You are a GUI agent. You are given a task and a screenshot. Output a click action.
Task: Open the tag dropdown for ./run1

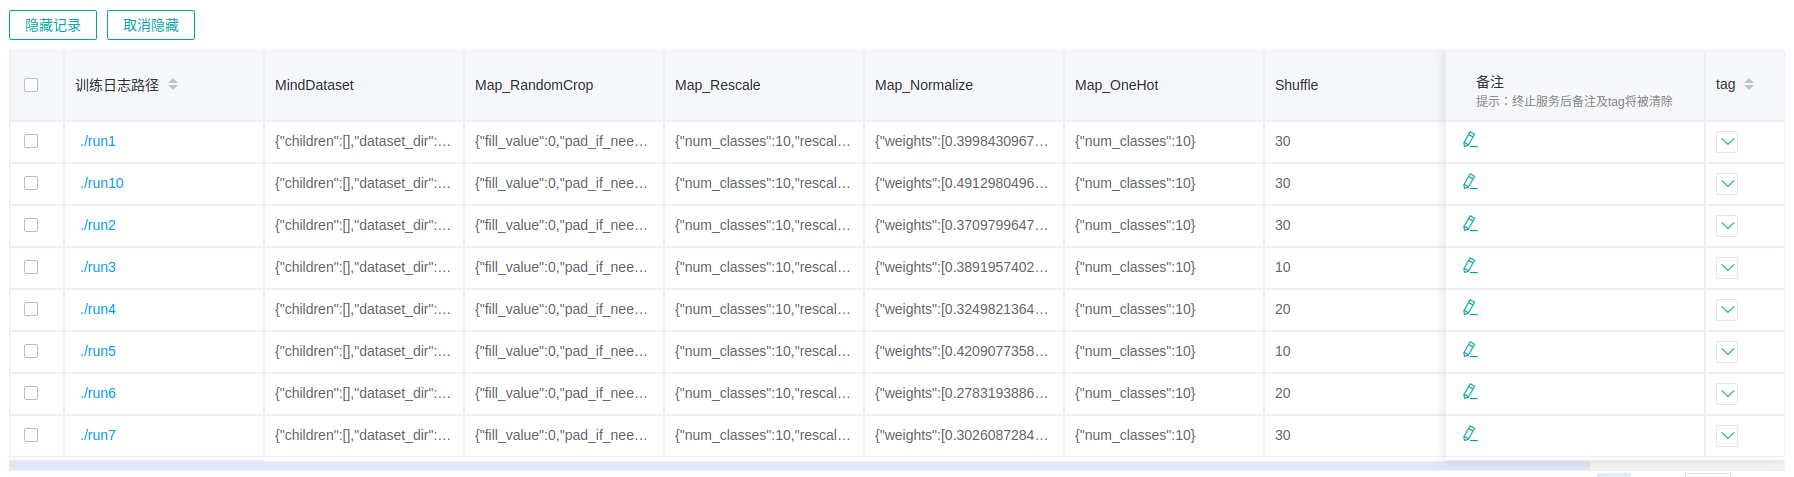(x=1727, y=142)
